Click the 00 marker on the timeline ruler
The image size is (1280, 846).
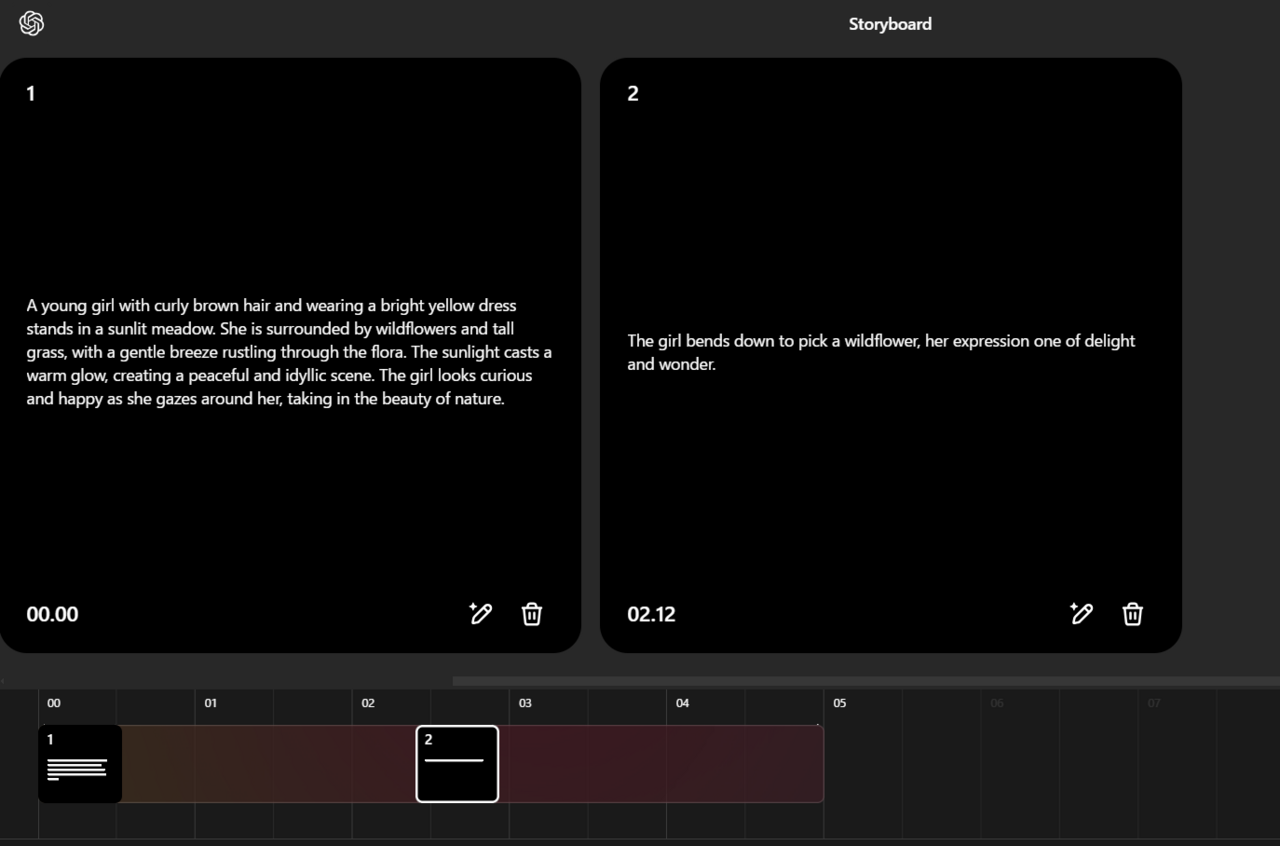(x=54, y=703)
